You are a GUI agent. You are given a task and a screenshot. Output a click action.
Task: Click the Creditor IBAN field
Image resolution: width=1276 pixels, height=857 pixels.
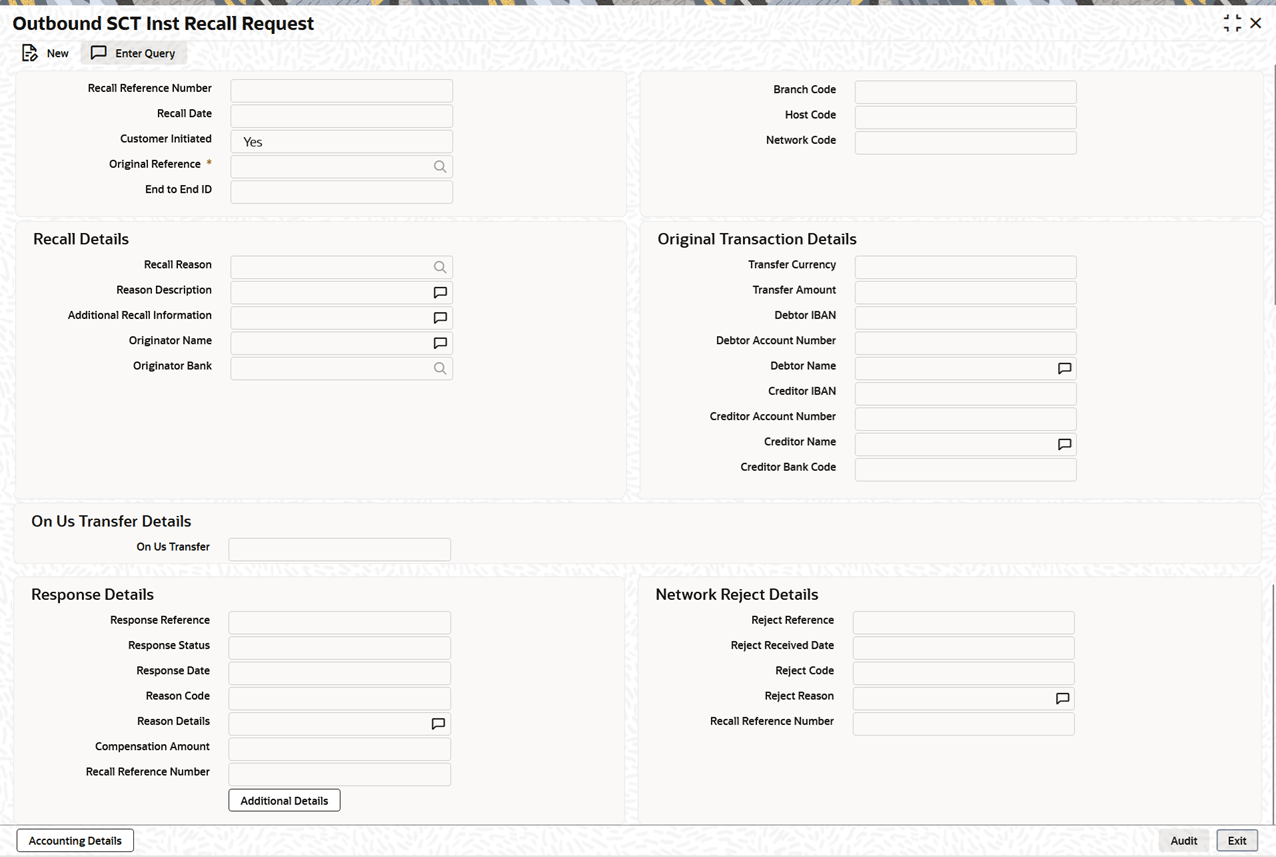coord(965,394)
